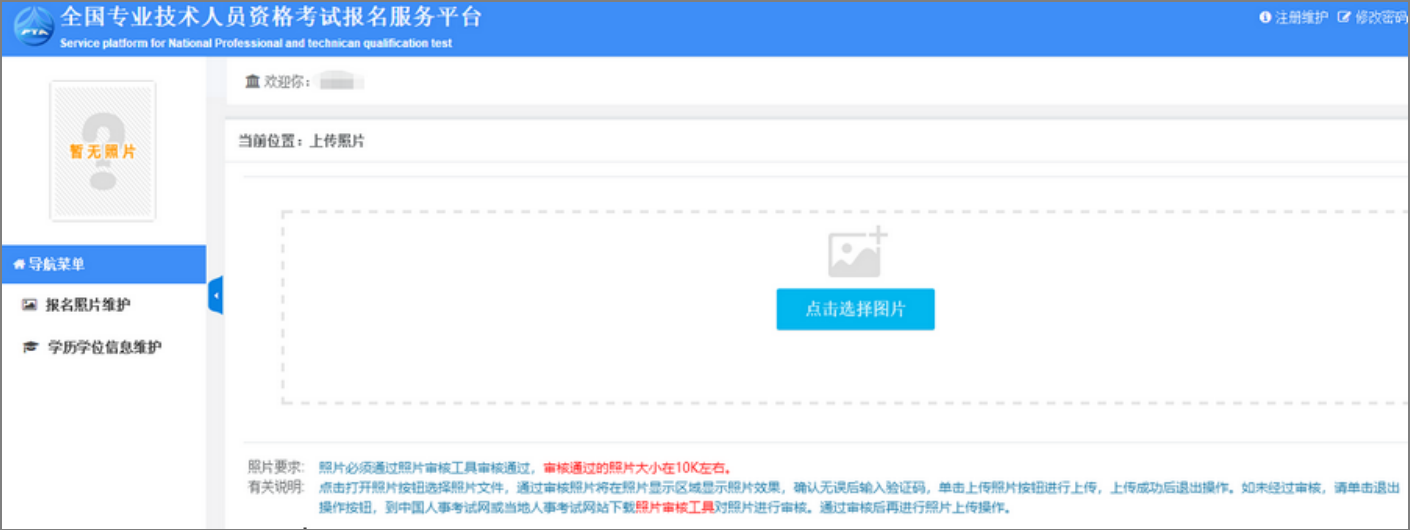Click the pencil icon beside 修改密码
Viewport: 1410px width, 530px height.
pyautogui.click(x=1344, y=17)
